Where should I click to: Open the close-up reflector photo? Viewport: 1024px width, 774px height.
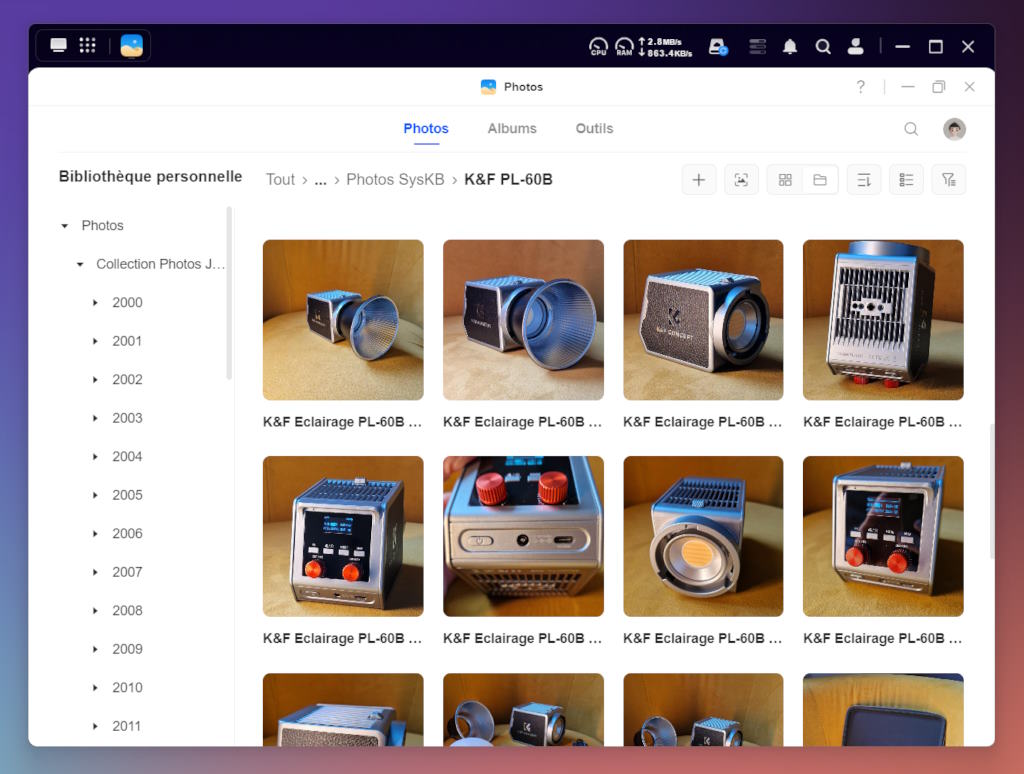(x=523, y=320)
